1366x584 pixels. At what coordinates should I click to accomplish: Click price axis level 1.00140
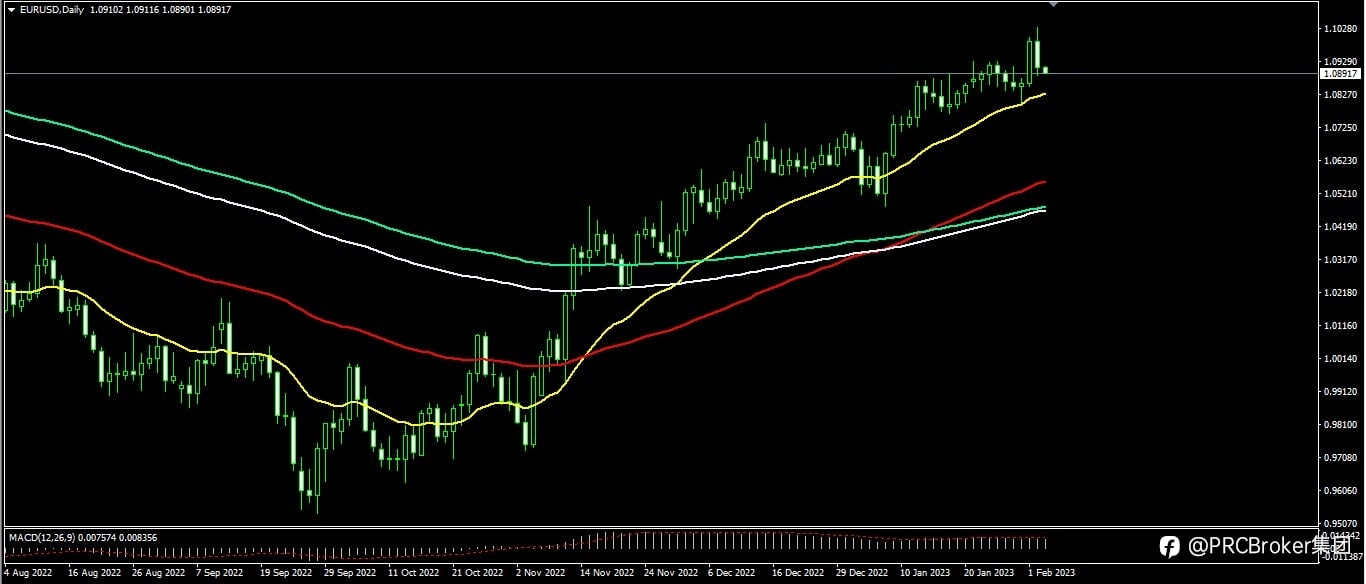pyautogui.click(x=1339, y=358)
